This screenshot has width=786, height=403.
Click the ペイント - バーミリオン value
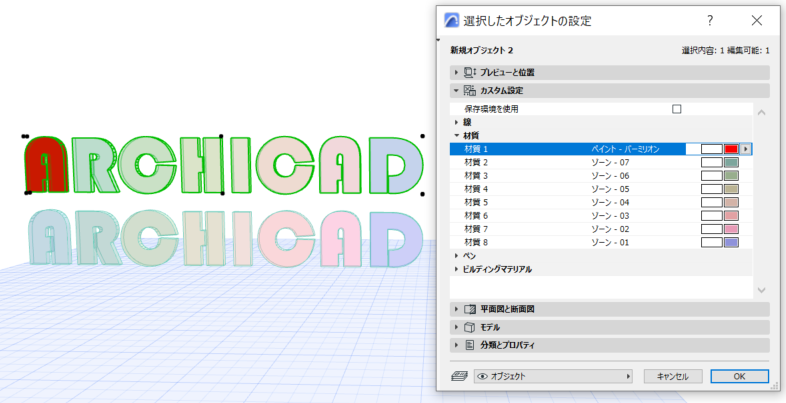tap(628, 149)
